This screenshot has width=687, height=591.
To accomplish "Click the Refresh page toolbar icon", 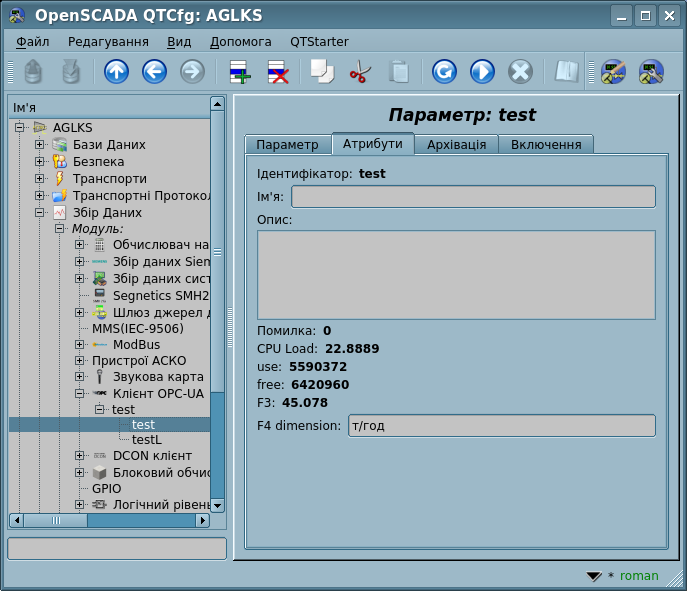I will tap(444, 72).
